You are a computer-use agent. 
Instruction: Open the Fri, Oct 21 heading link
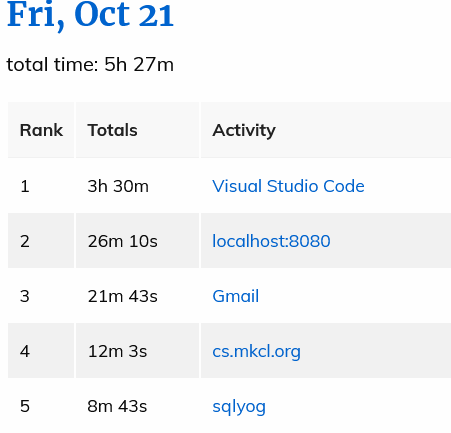pos(90,15)
